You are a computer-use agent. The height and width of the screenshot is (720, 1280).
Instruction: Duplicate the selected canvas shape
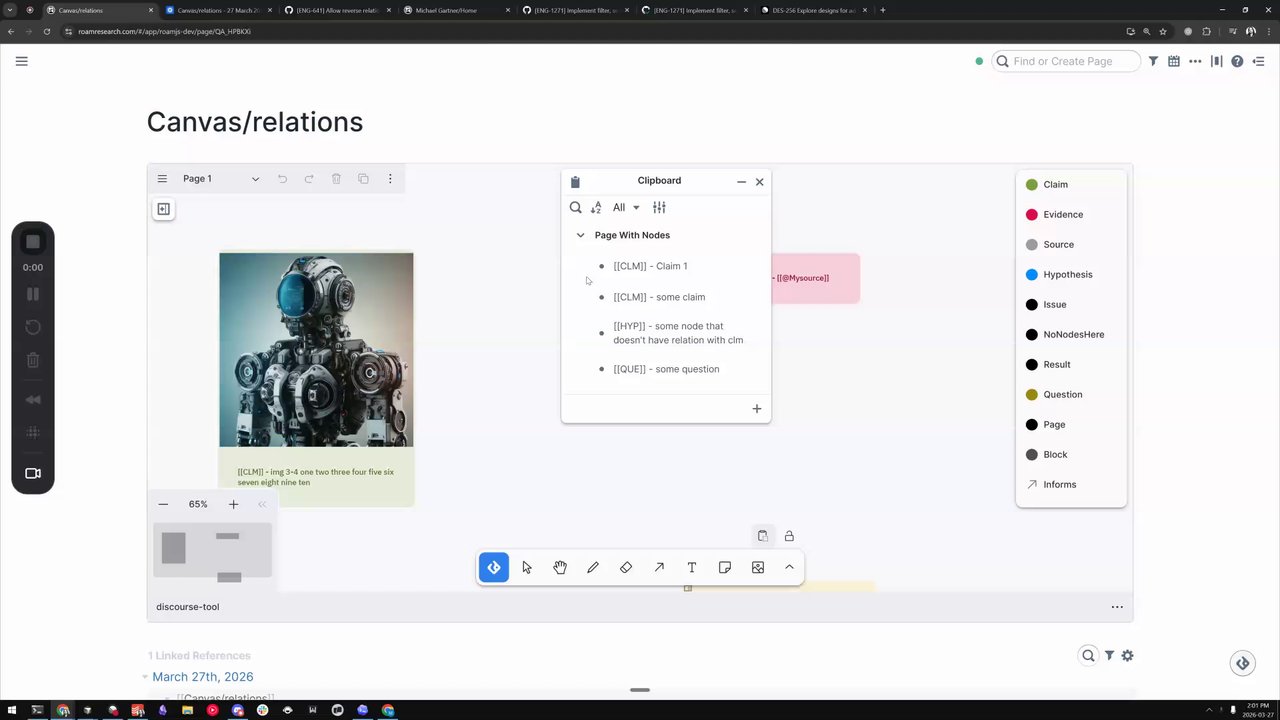(363, 179)
